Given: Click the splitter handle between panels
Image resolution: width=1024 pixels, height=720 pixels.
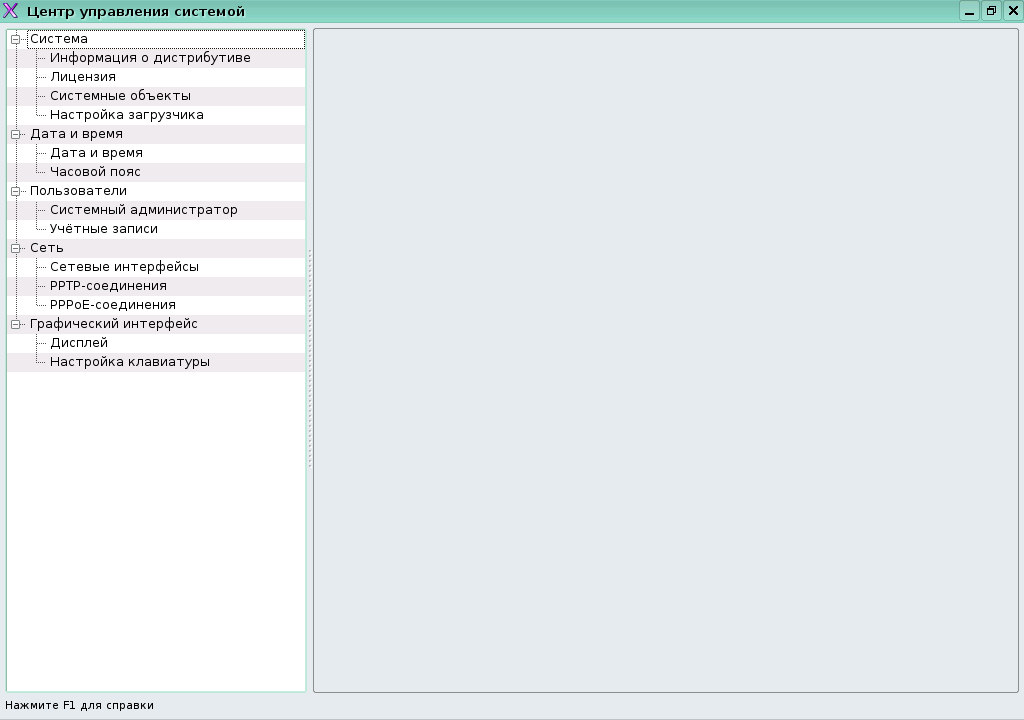Looking at the screenshot, I should 310,360.
